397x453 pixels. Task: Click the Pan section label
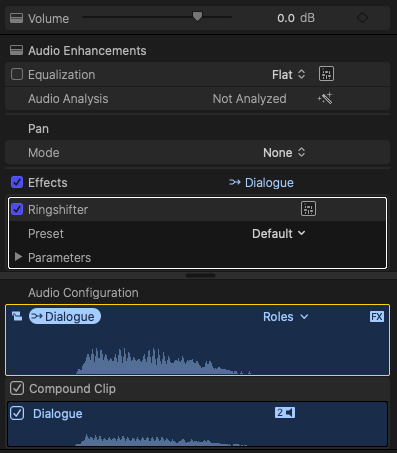(x=38, y=129)
